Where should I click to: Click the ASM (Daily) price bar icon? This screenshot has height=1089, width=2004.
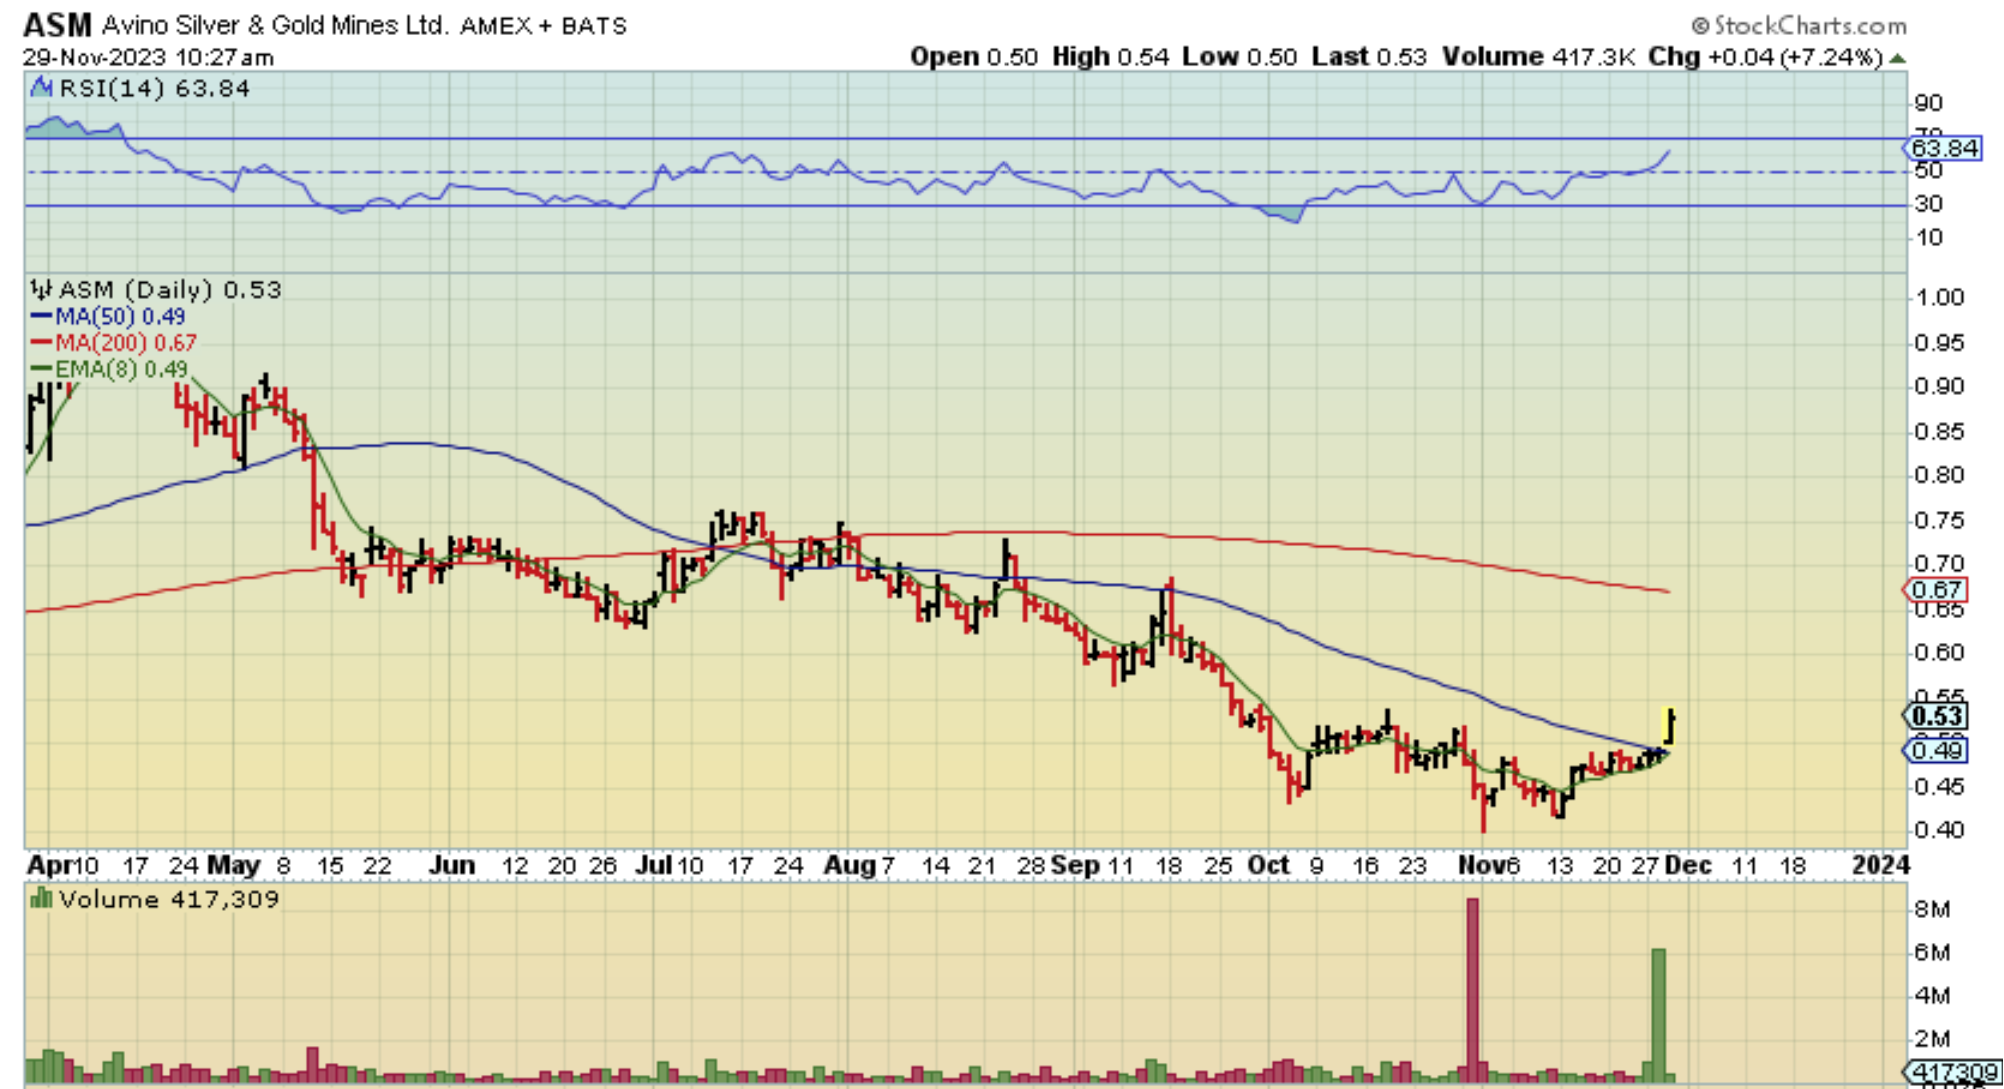[x=41, y=290]
